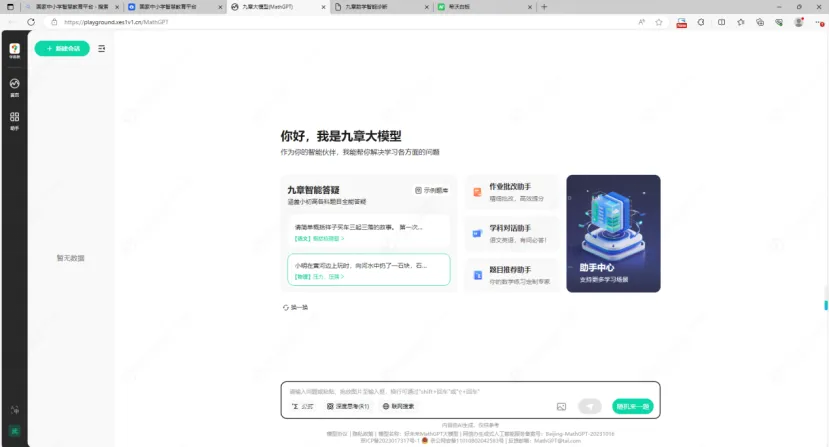The height and width of the screenshot is (447, 830).
Task: Switch to the second browser tab
Action: [175, 7]
